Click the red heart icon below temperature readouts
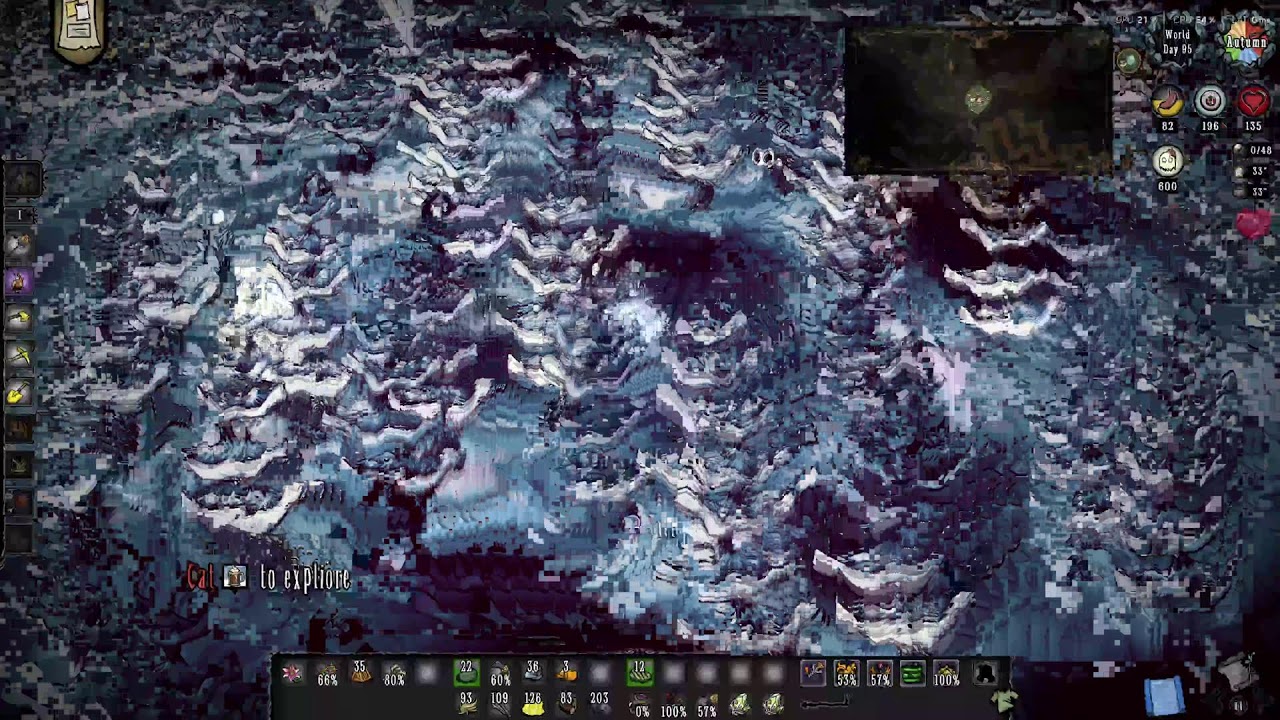This screenshot has height=720, width=1280. tap(1253, 224)
